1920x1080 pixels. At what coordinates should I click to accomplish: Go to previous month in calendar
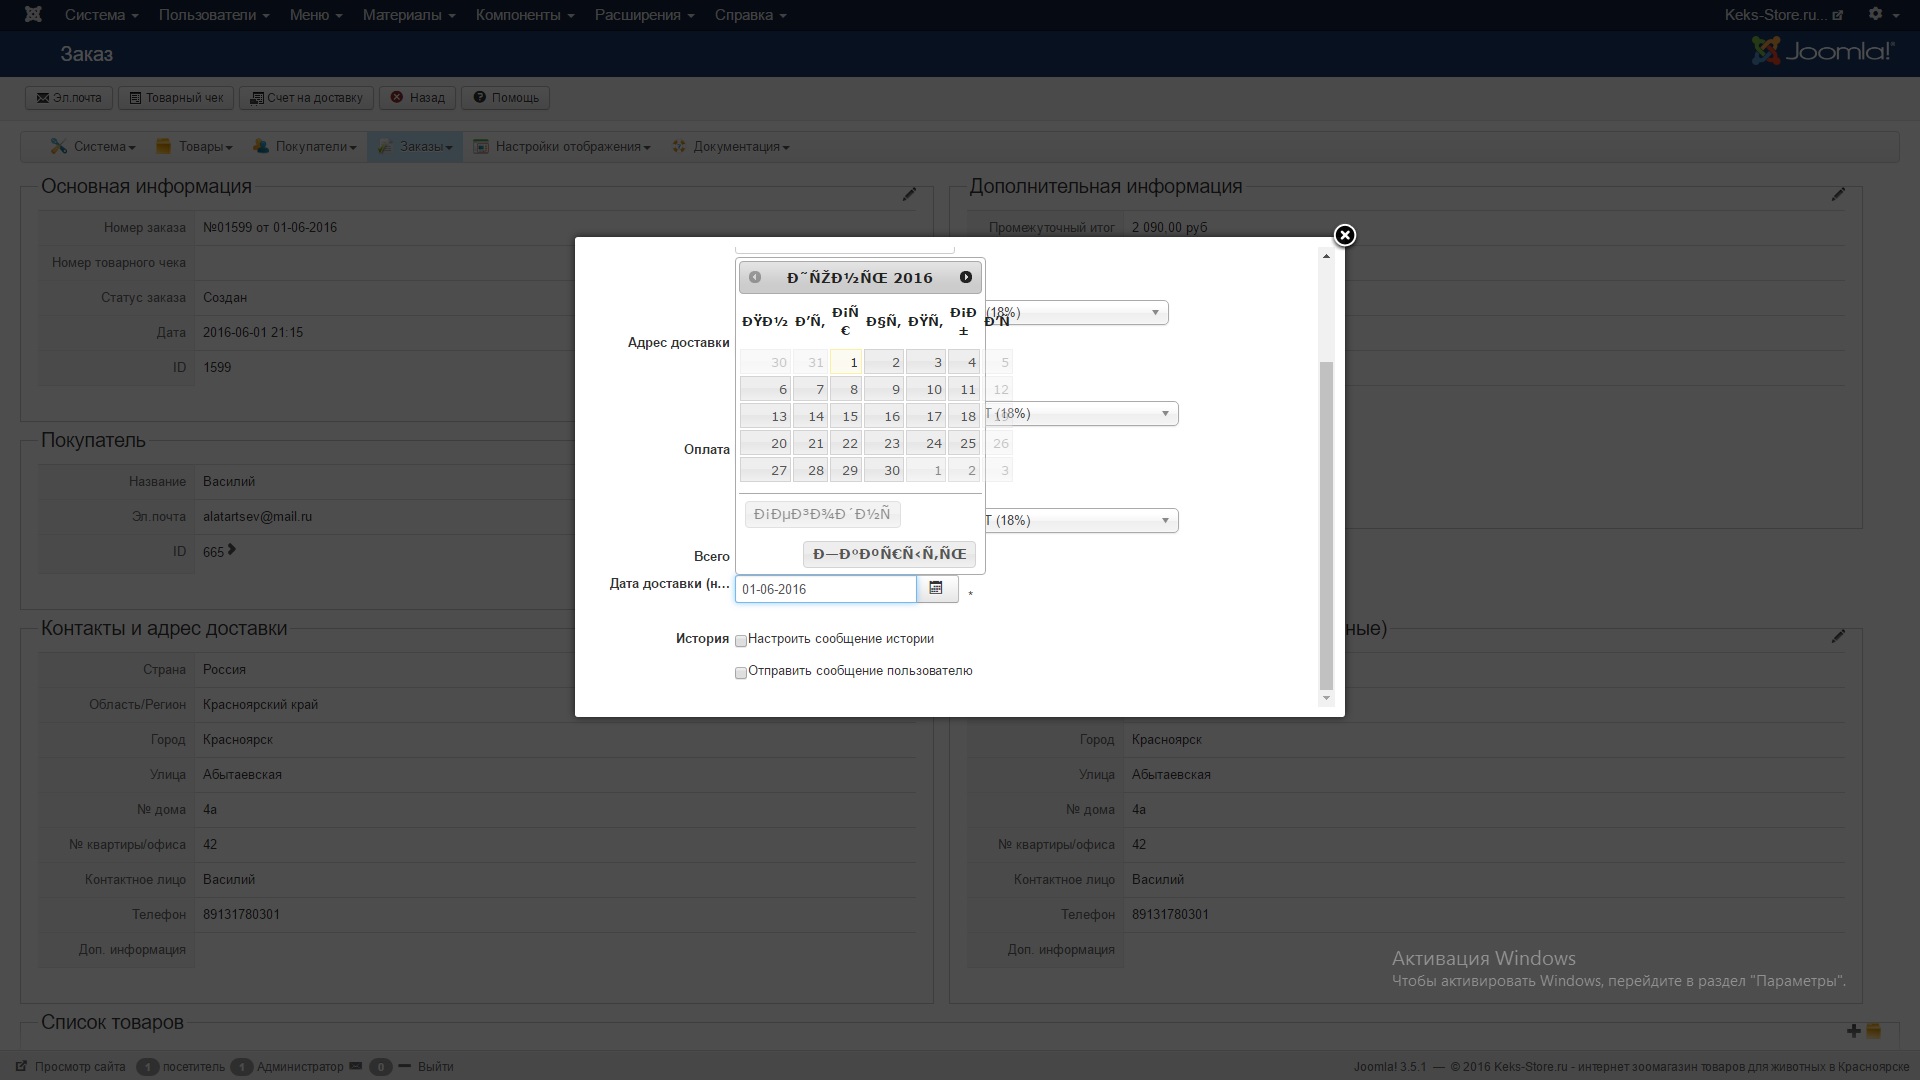tap(755, 277)
